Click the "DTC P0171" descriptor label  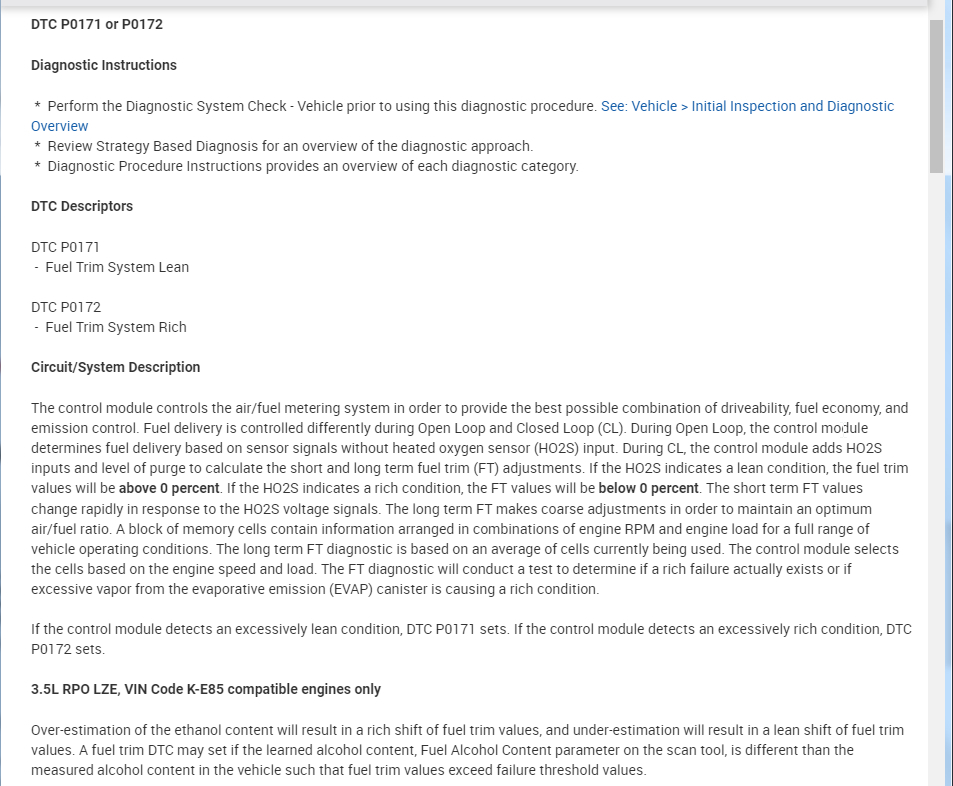pos(66,247)
